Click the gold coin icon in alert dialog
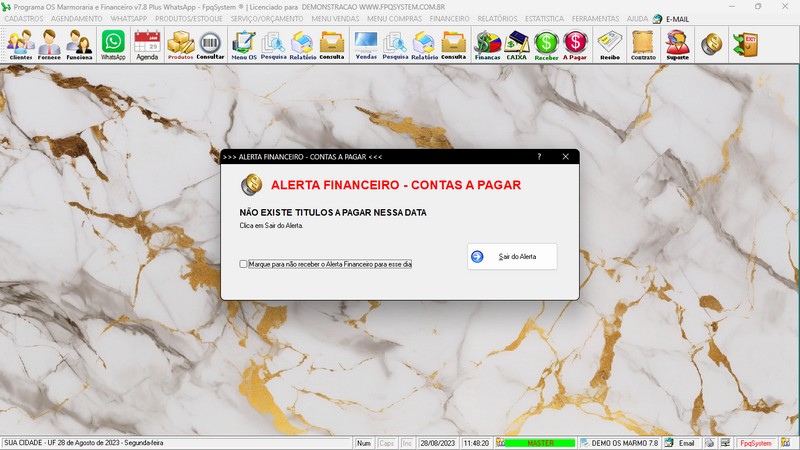 pos(251,184)
